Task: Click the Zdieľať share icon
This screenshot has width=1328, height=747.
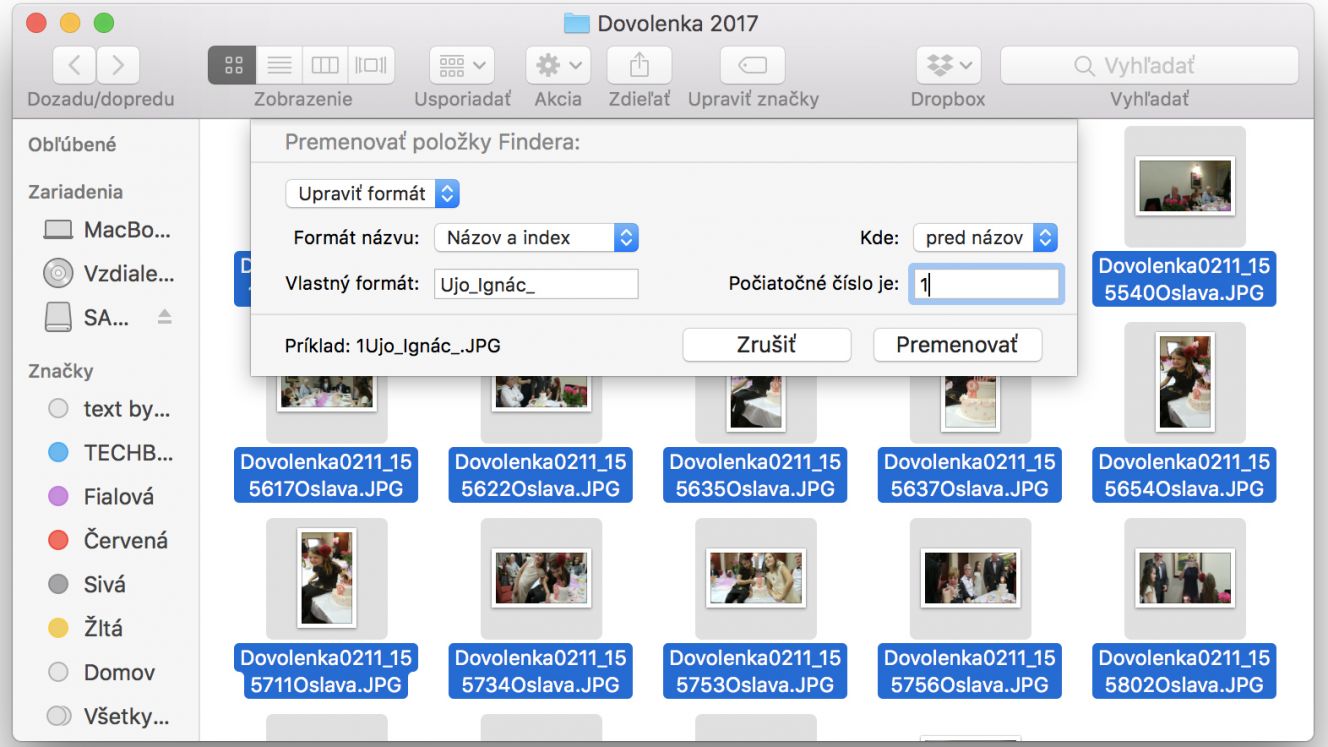Action: point(639,65)
